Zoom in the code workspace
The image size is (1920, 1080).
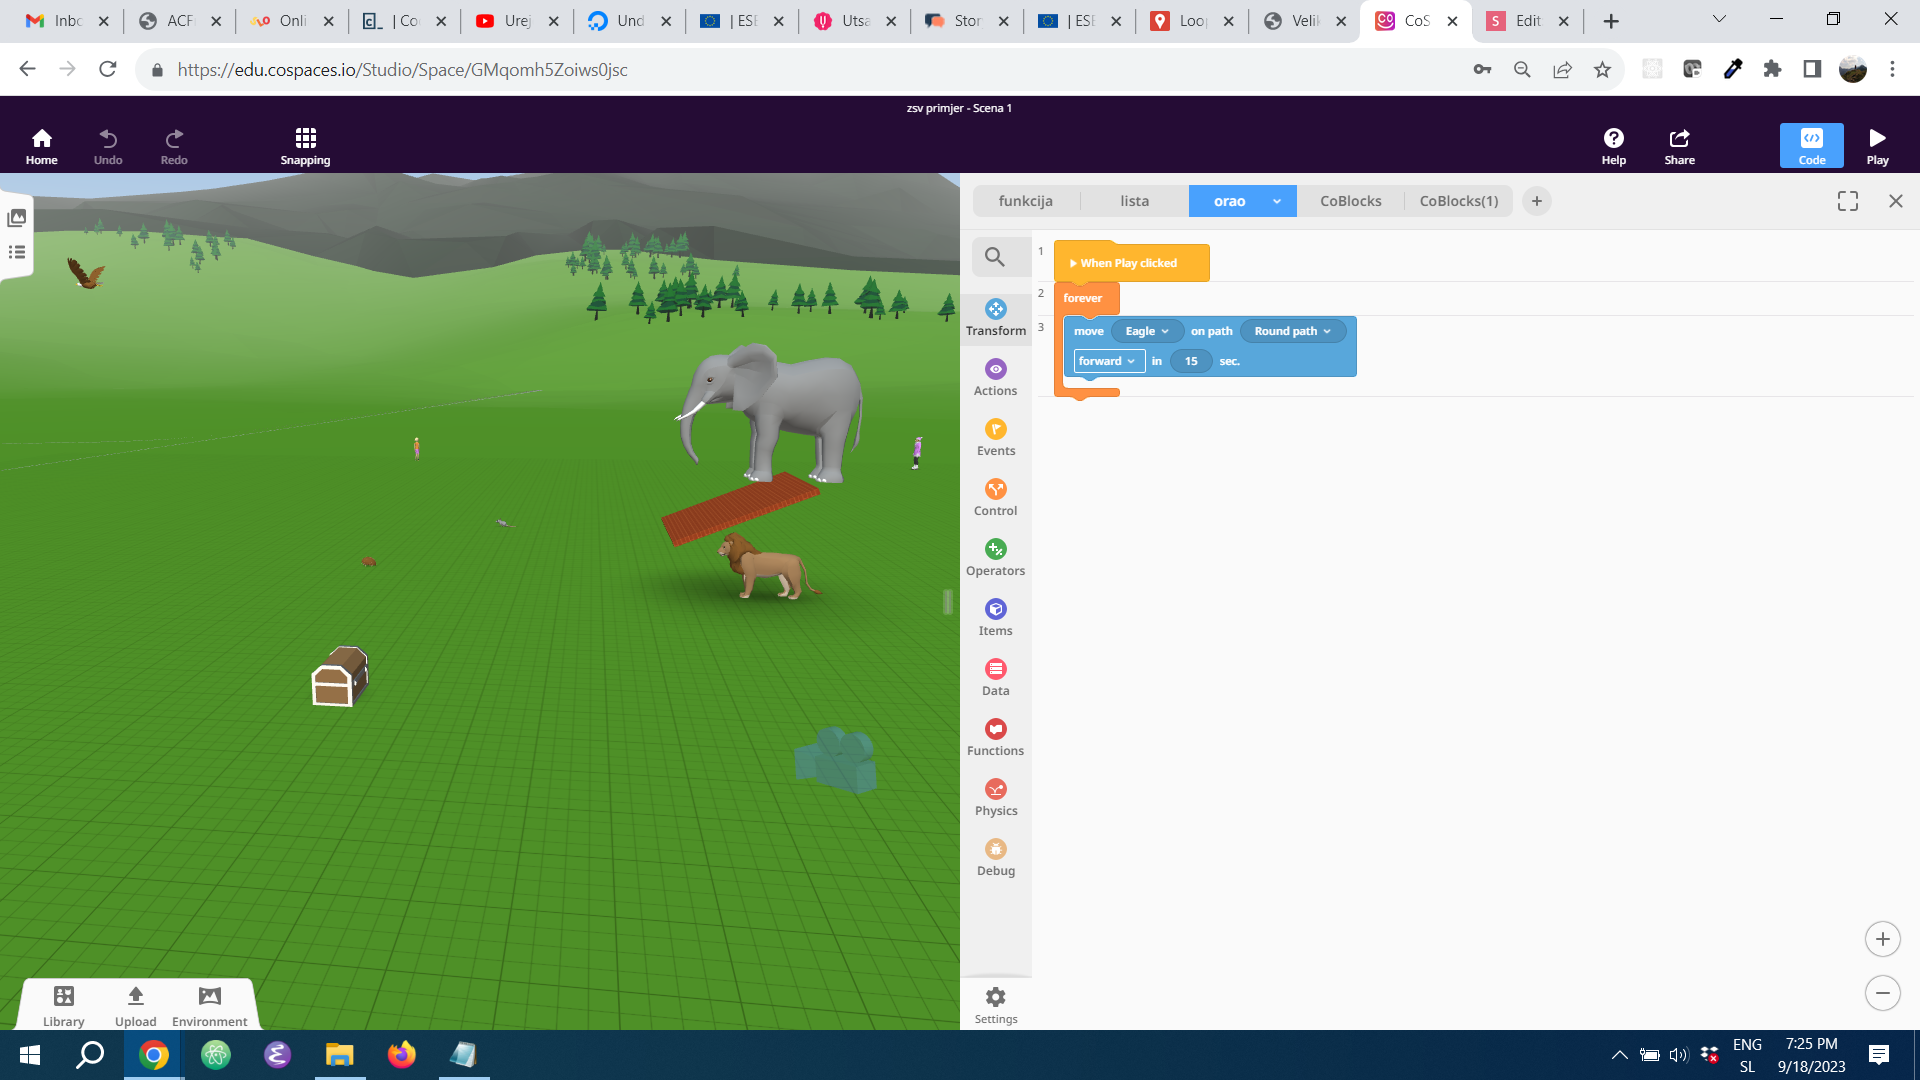pos(1882,939)
